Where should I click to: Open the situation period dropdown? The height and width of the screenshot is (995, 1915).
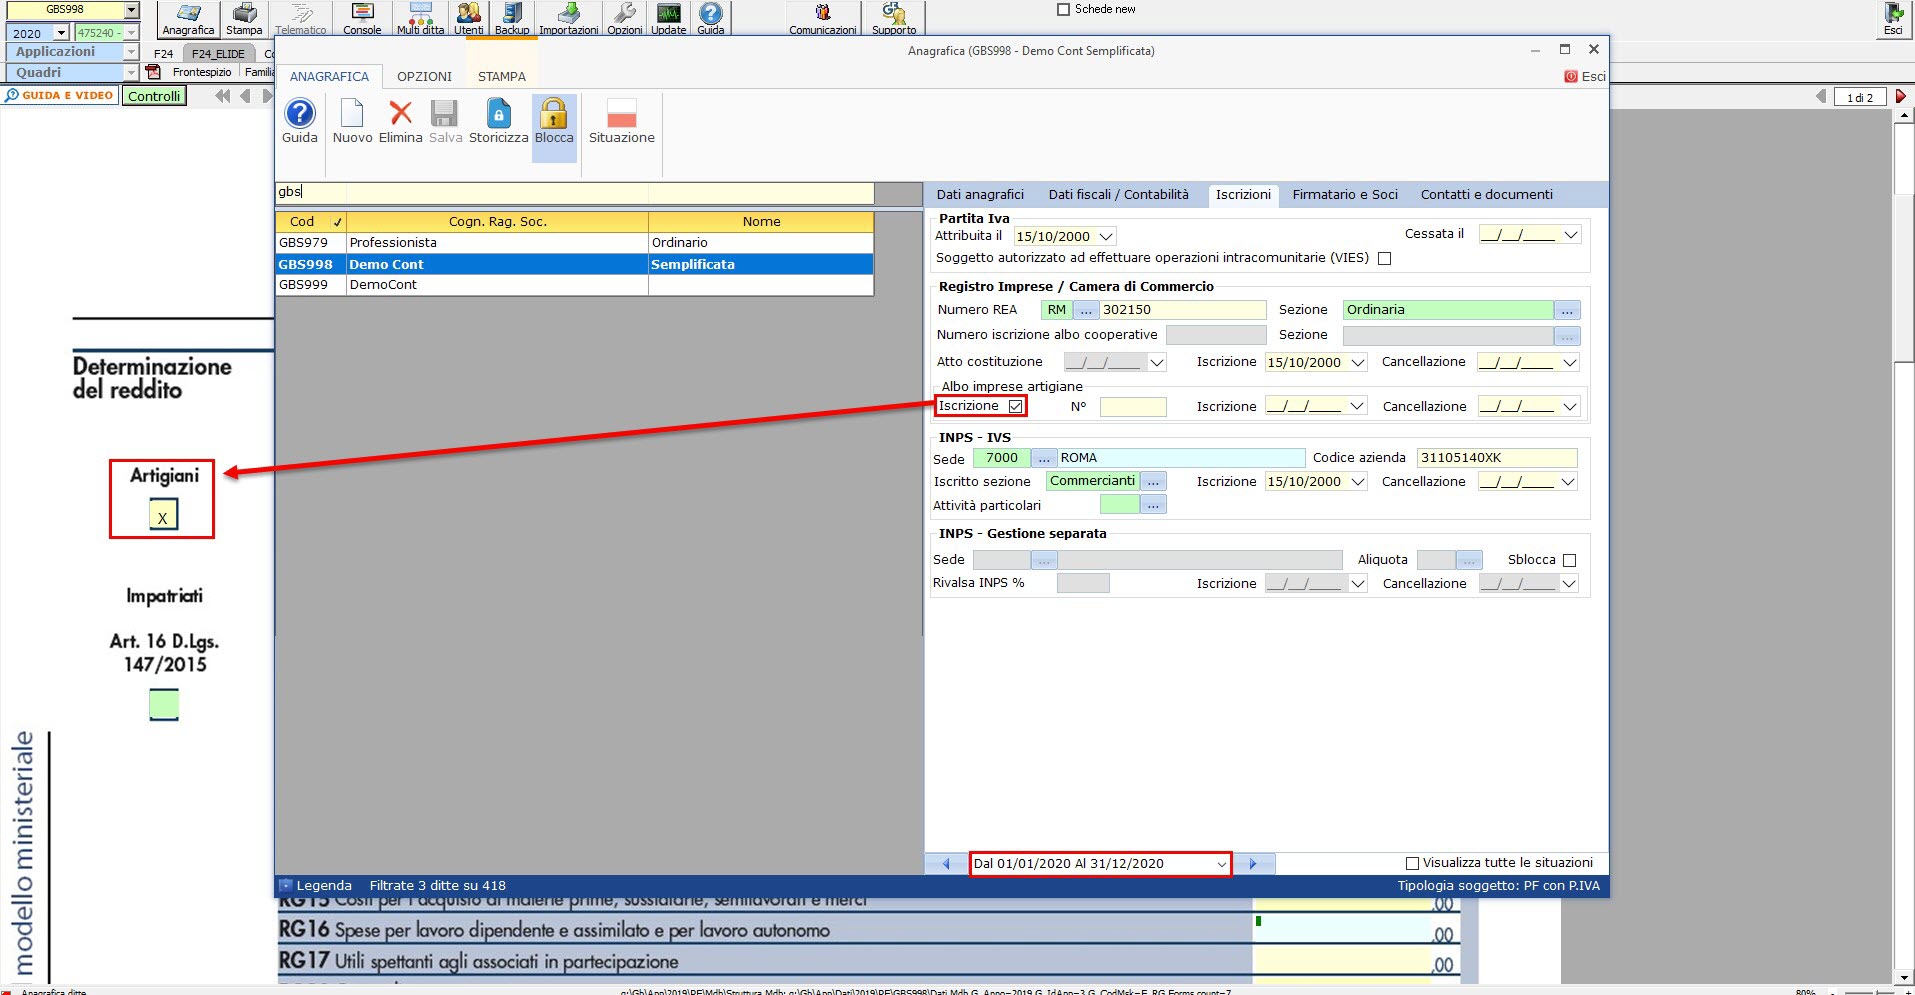(1221, 864)
